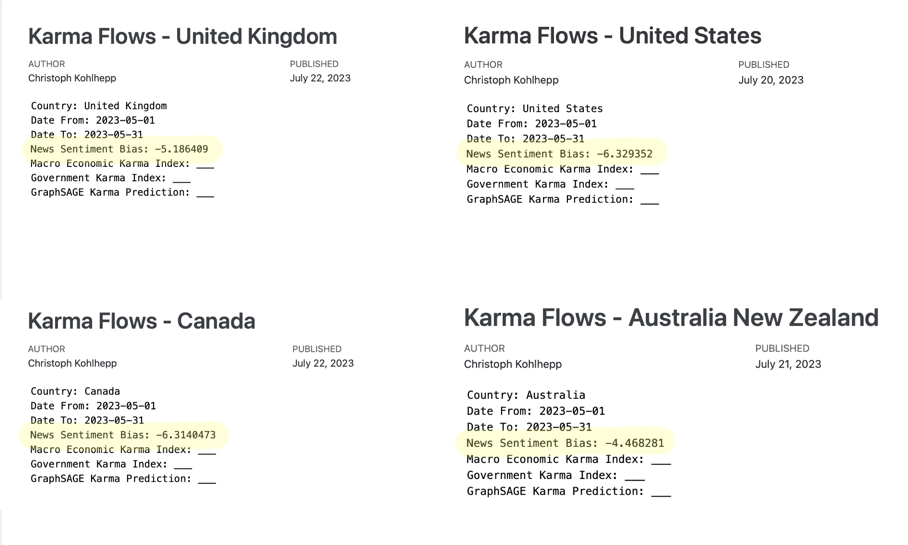Click the "Country: United States" text line

534,109
